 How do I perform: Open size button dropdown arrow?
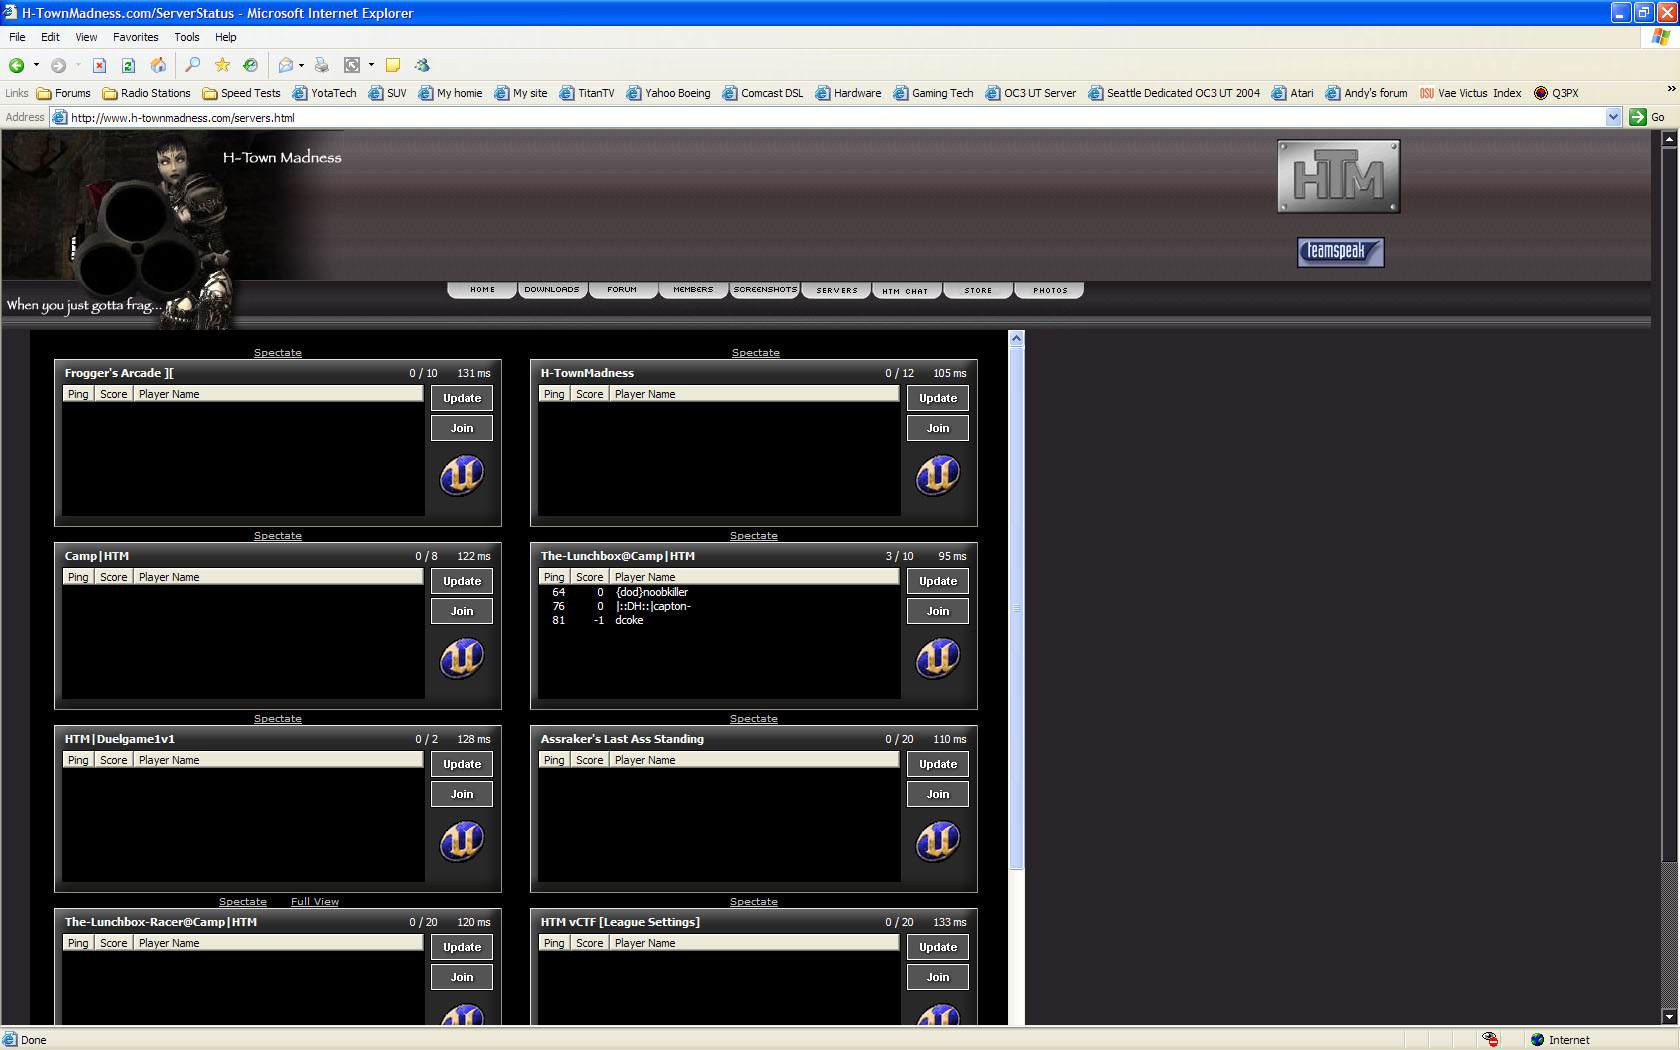pos(371,65)
